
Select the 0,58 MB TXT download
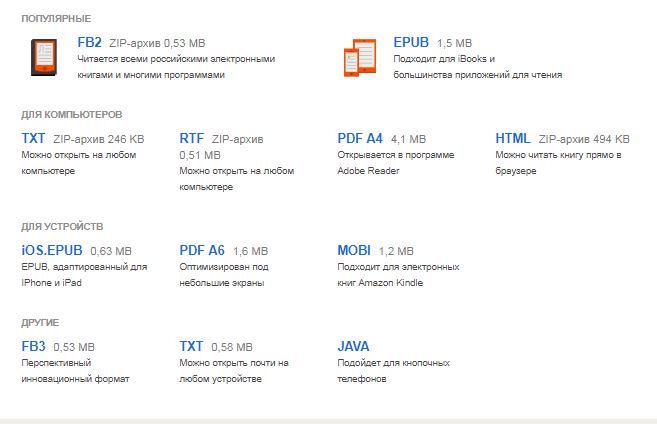click(x=191, y=346)
